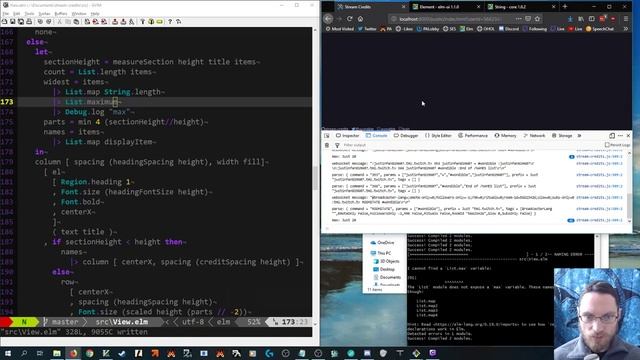Open the Elm bookmark
Screen dimensions: 640x360
tap(466, 29)
